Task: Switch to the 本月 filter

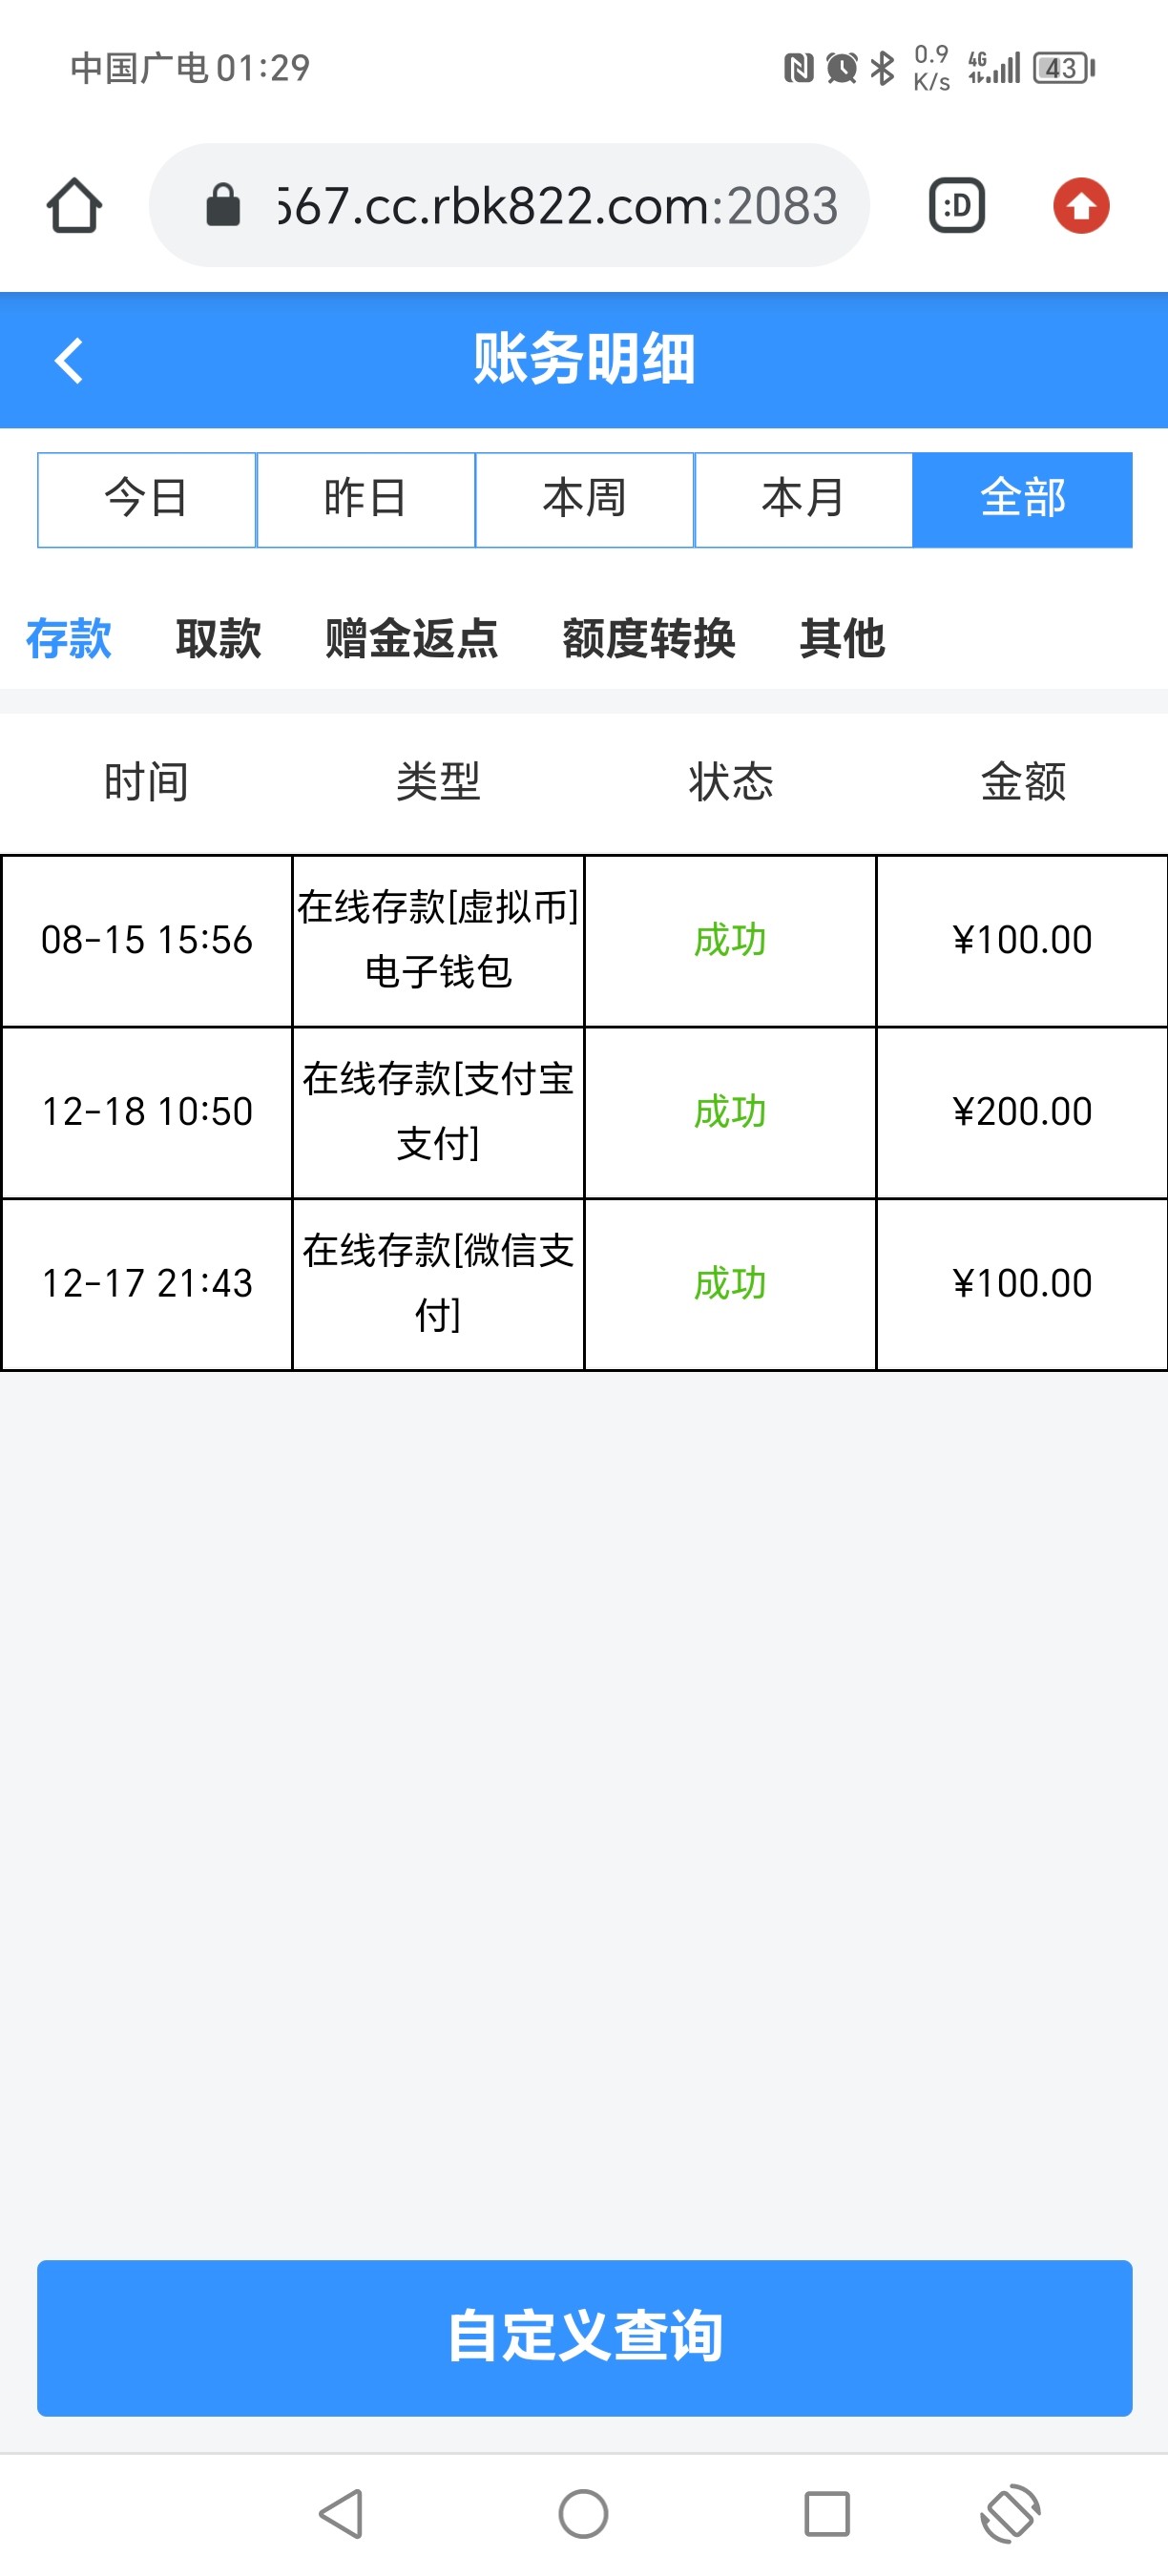Action: click(x=803, y=499)
